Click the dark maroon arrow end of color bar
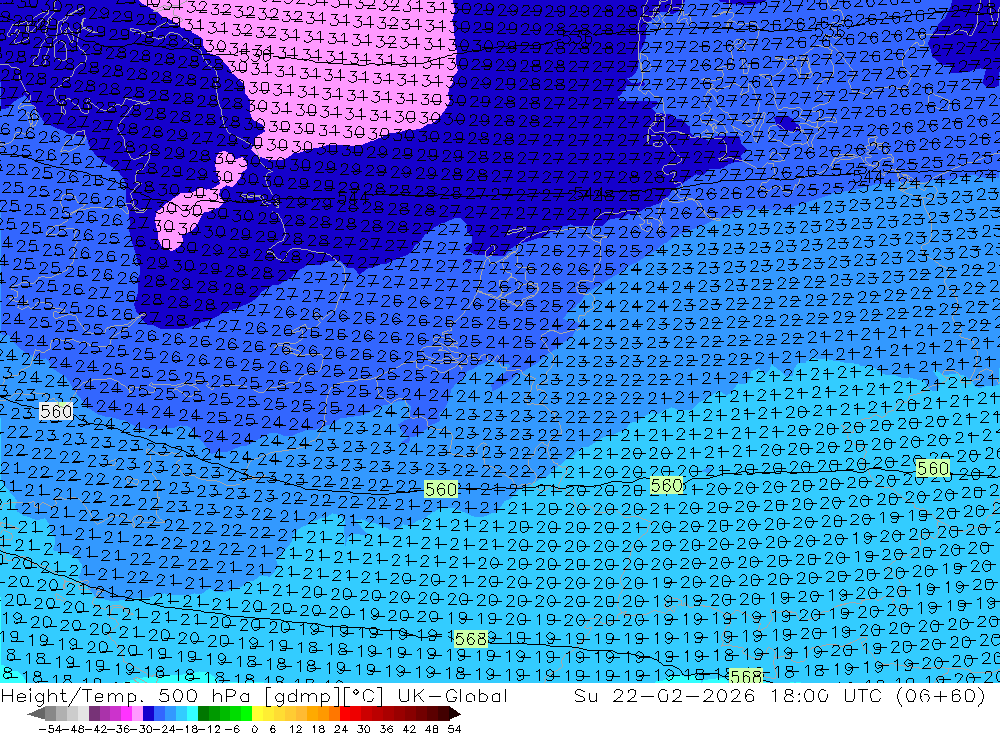This screenshot has width=1000, height=733. tap(455, 713)
